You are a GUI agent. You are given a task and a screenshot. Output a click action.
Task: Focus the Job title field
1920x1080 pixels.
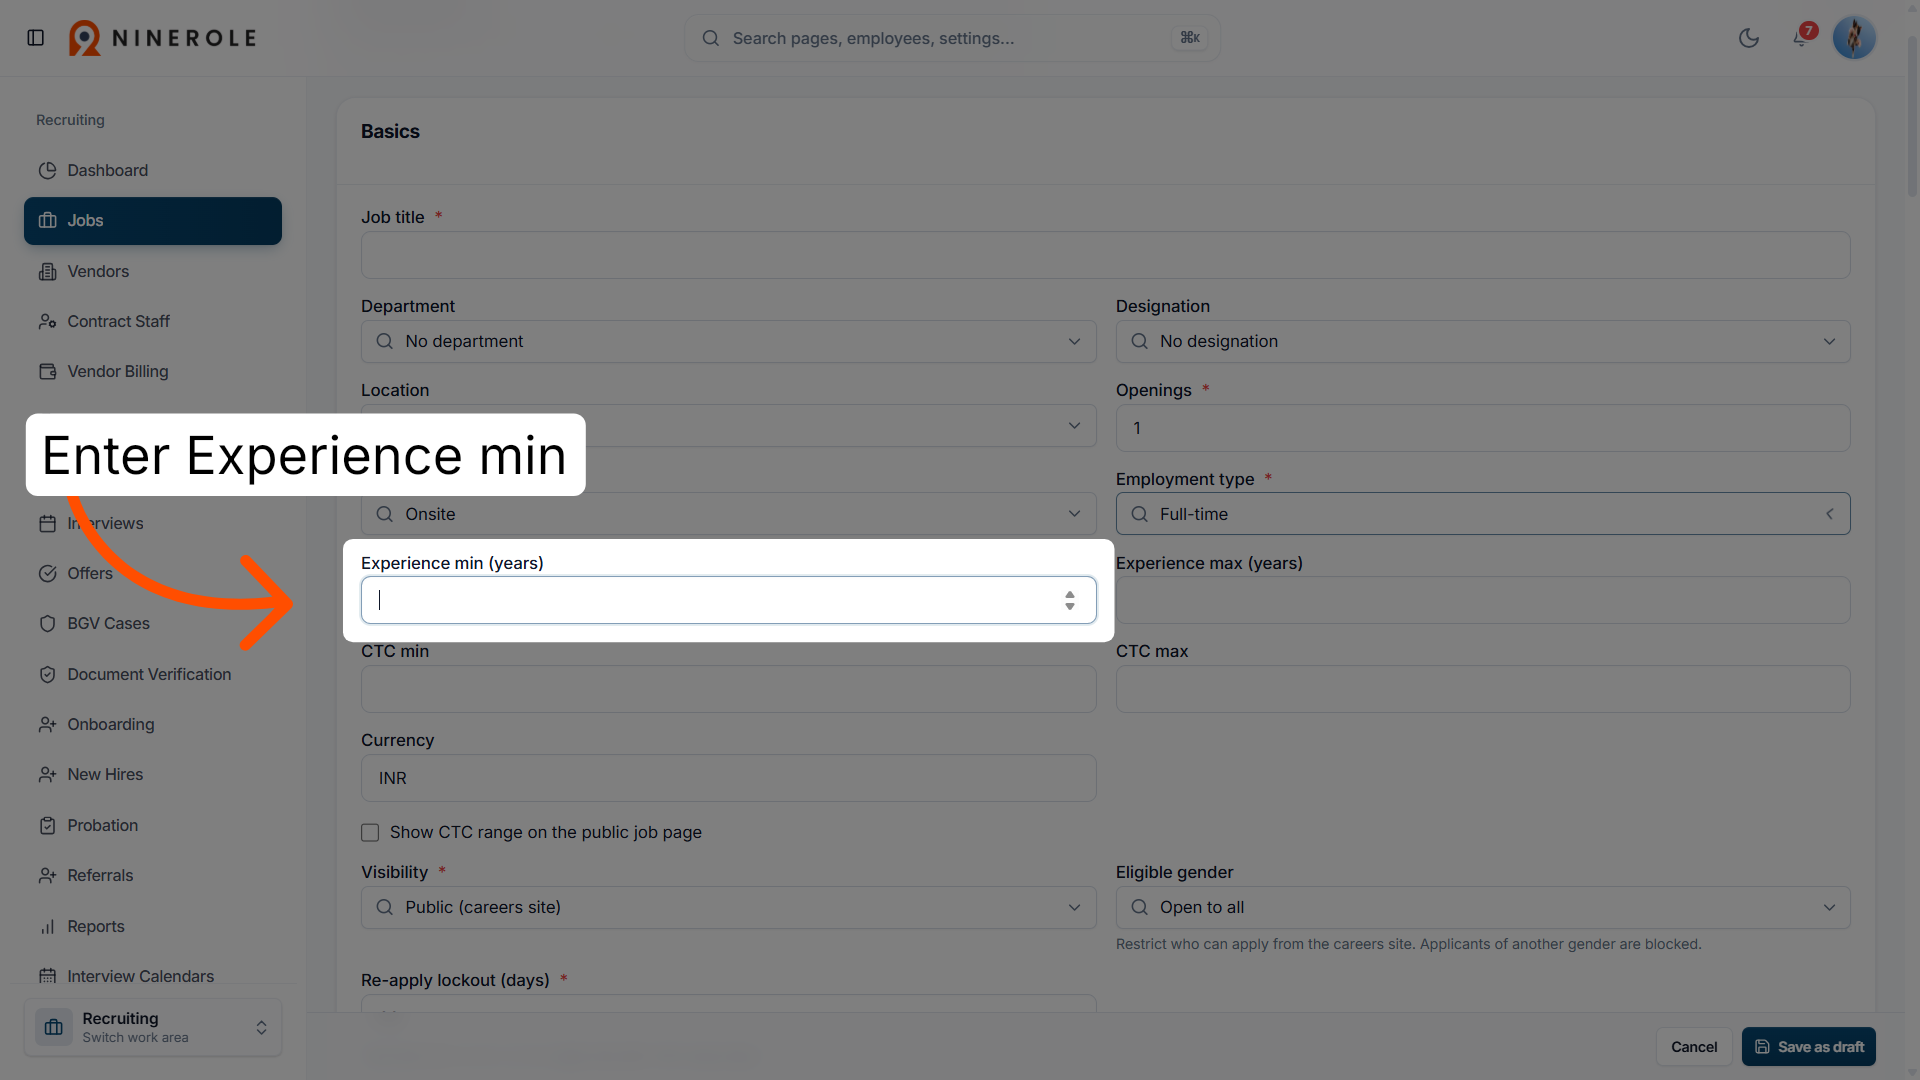(x=1105, y=255)
